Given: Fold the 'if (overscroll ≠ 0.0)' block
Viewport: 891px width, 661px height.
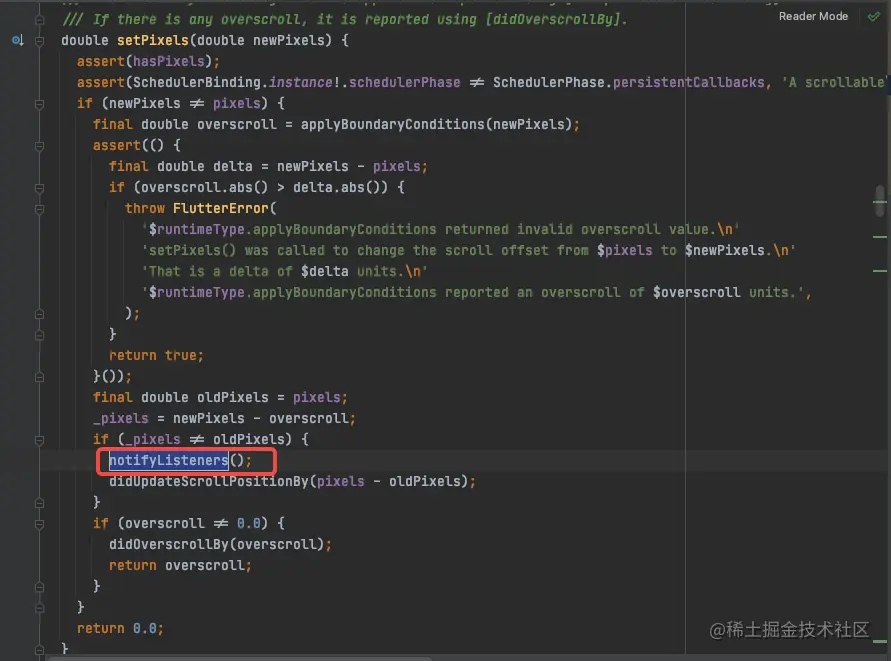Looking at the screenshot, I should [39, 524].
